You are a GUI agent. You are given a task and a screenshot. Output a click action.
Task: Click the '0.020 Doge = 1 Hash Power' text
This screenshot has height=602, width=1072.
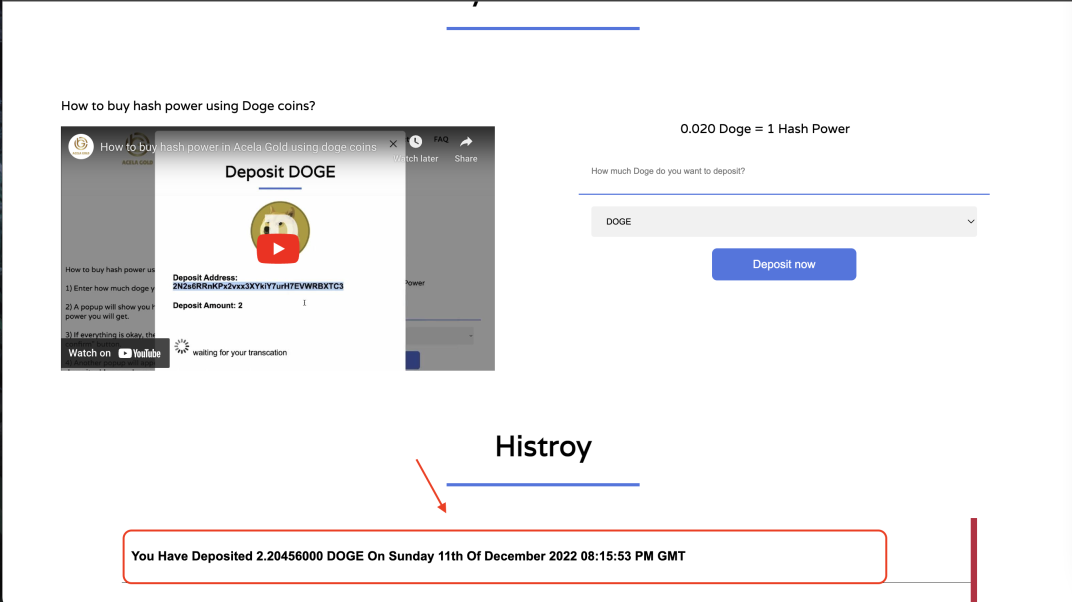tap(764, 129)
